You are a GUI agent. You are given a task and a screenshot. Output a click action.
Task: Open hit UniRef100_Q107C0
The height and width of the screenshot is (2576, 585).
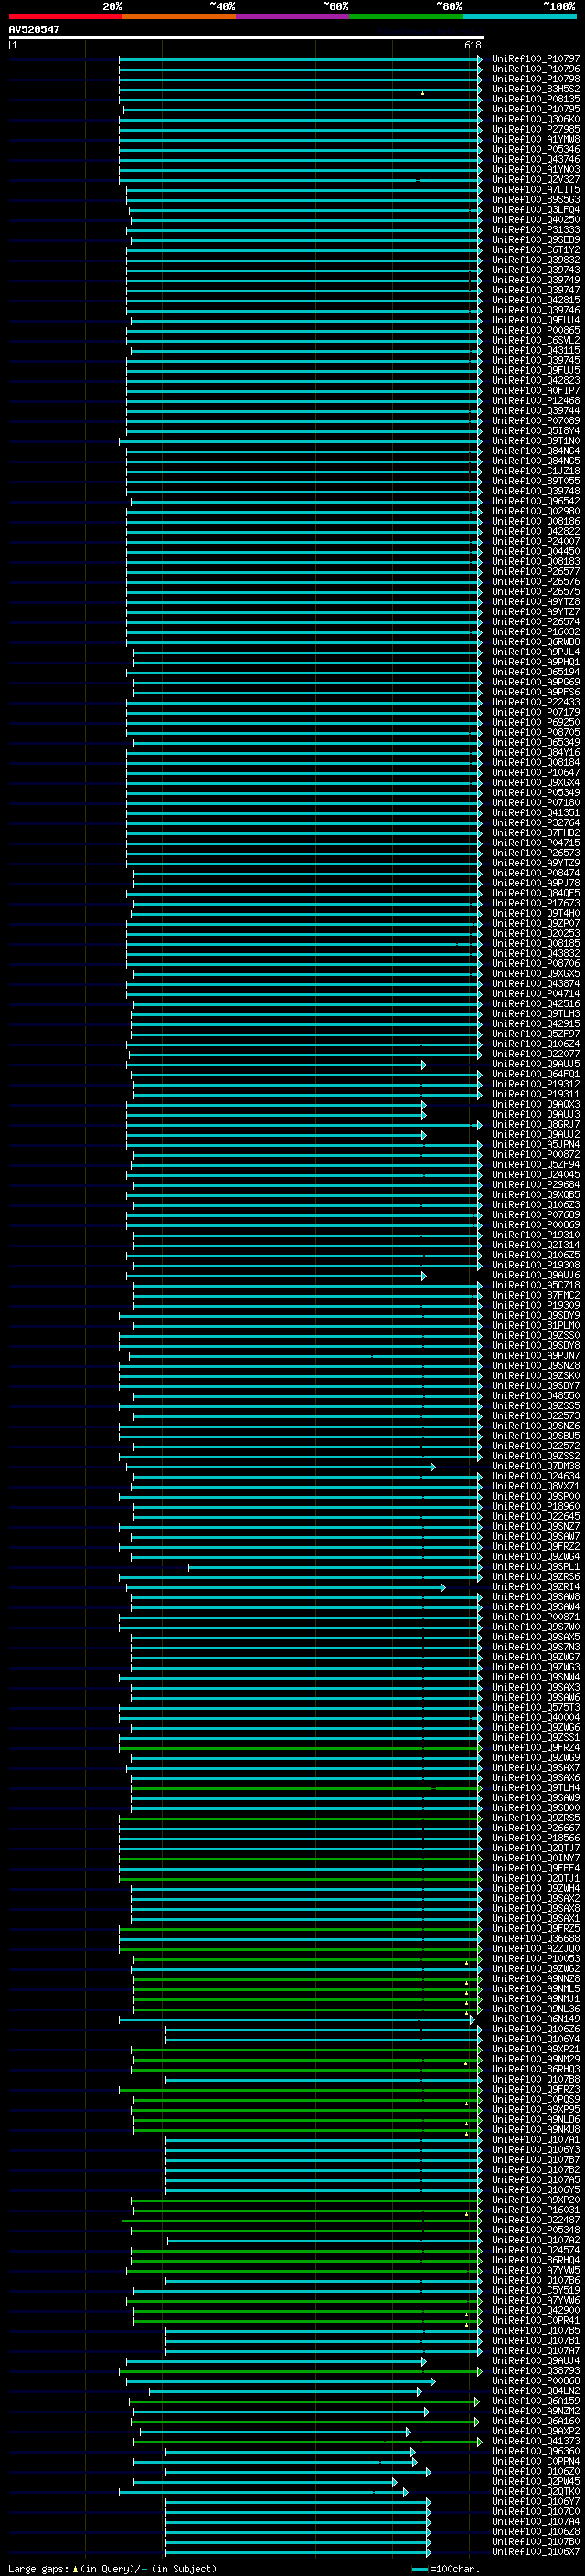tap(536, 2512)
